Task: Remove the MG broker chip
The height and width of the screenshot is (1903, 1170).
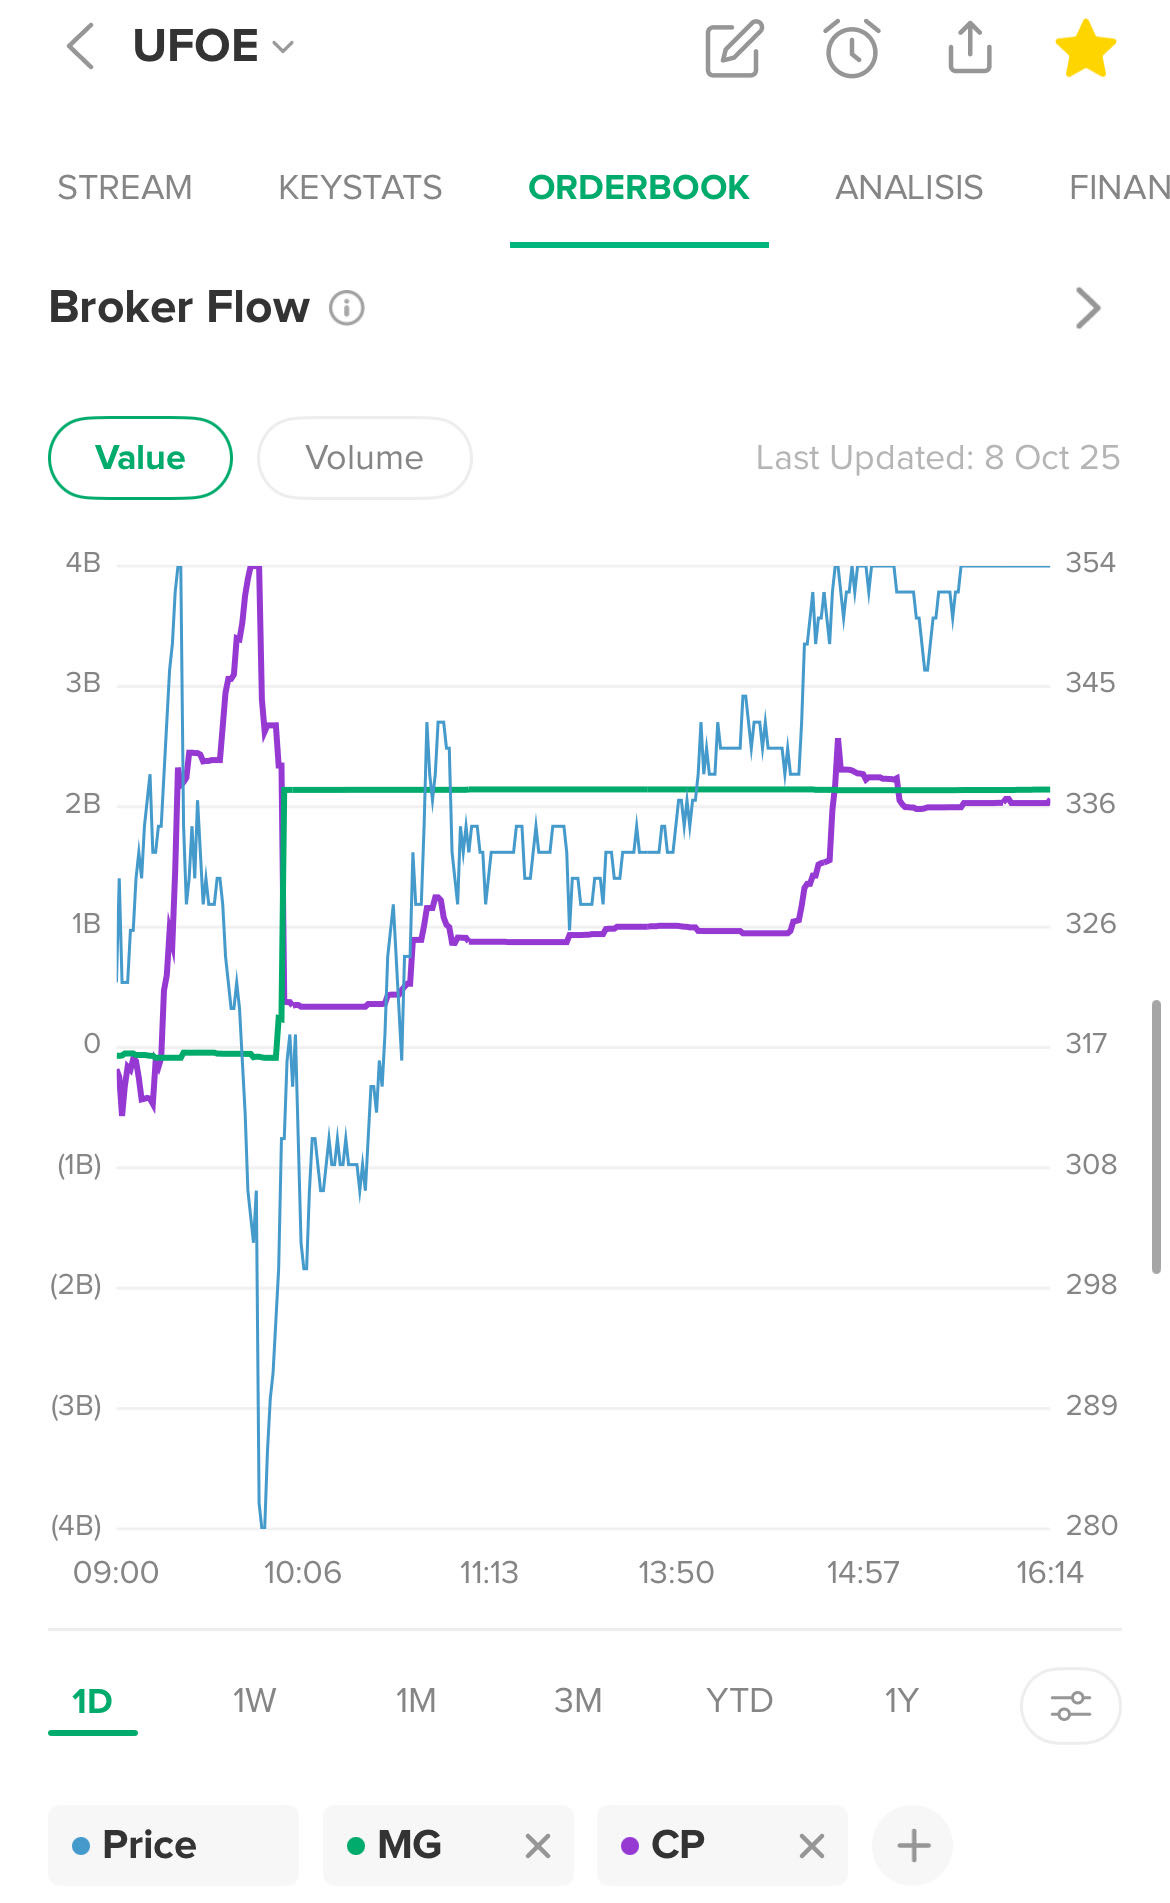Action: [538, 1846]
